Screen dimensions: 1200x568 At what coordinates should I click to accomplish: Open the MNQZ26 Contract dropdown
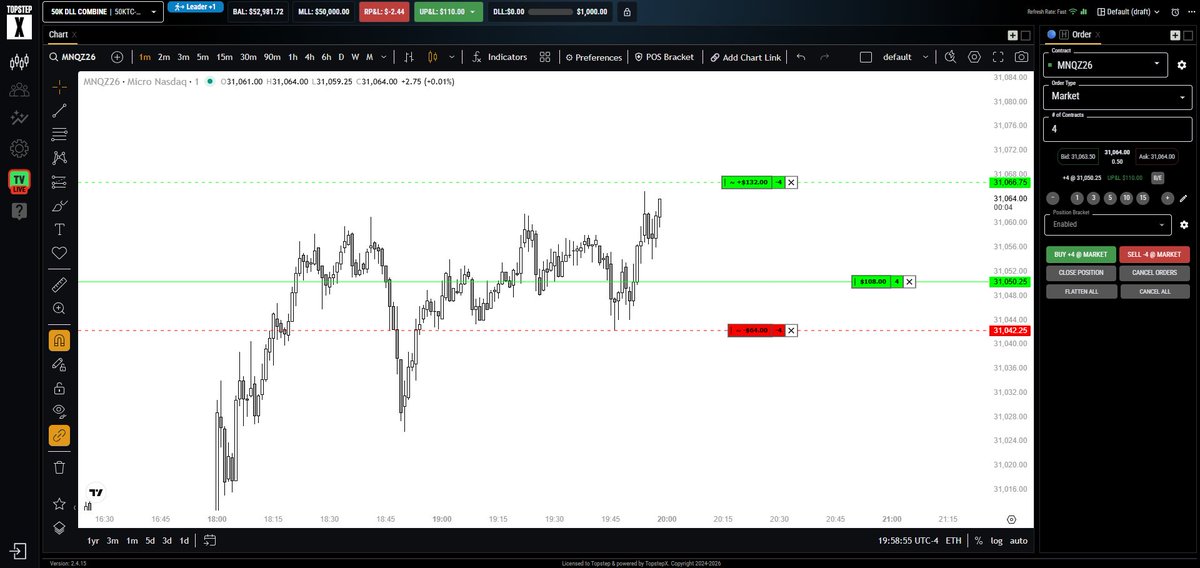(x=1105, y=64)
